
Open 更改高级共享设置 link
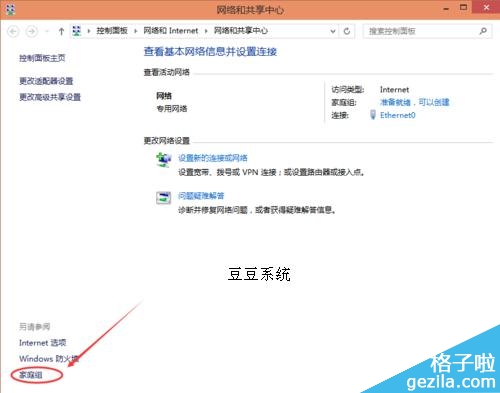tap(50, 97)
